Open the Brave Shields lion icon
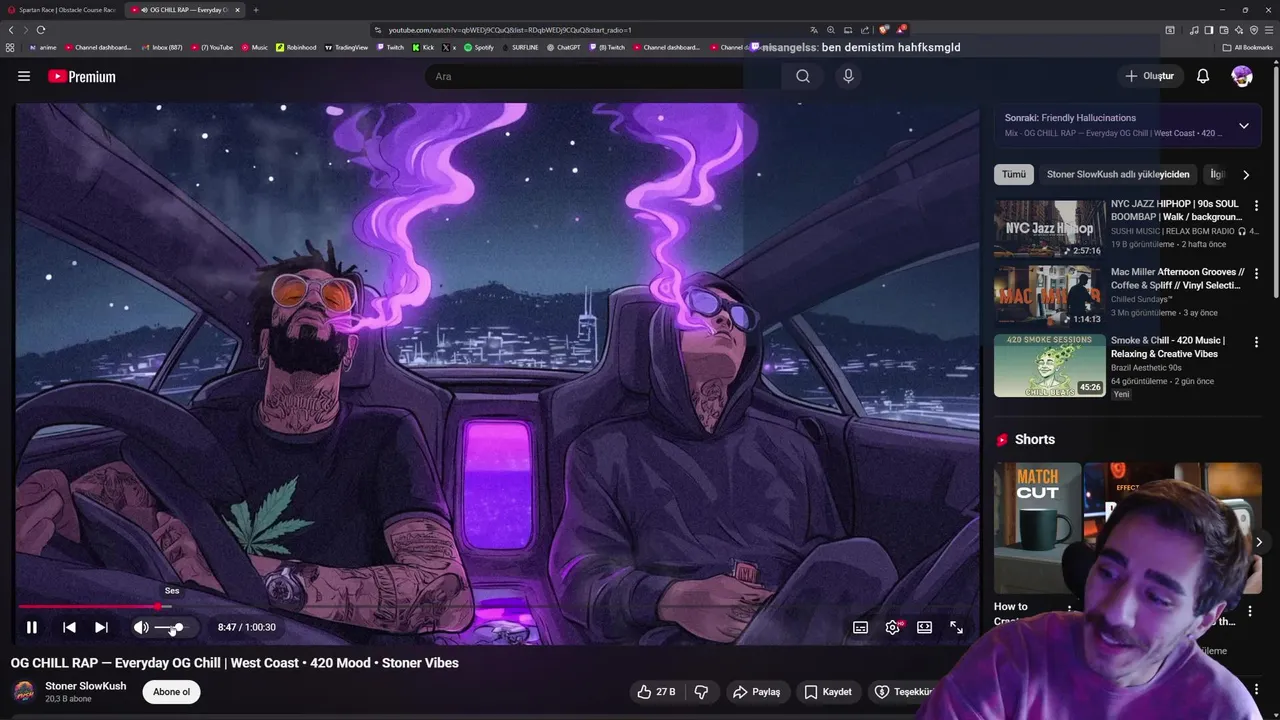 click(883, 30)
